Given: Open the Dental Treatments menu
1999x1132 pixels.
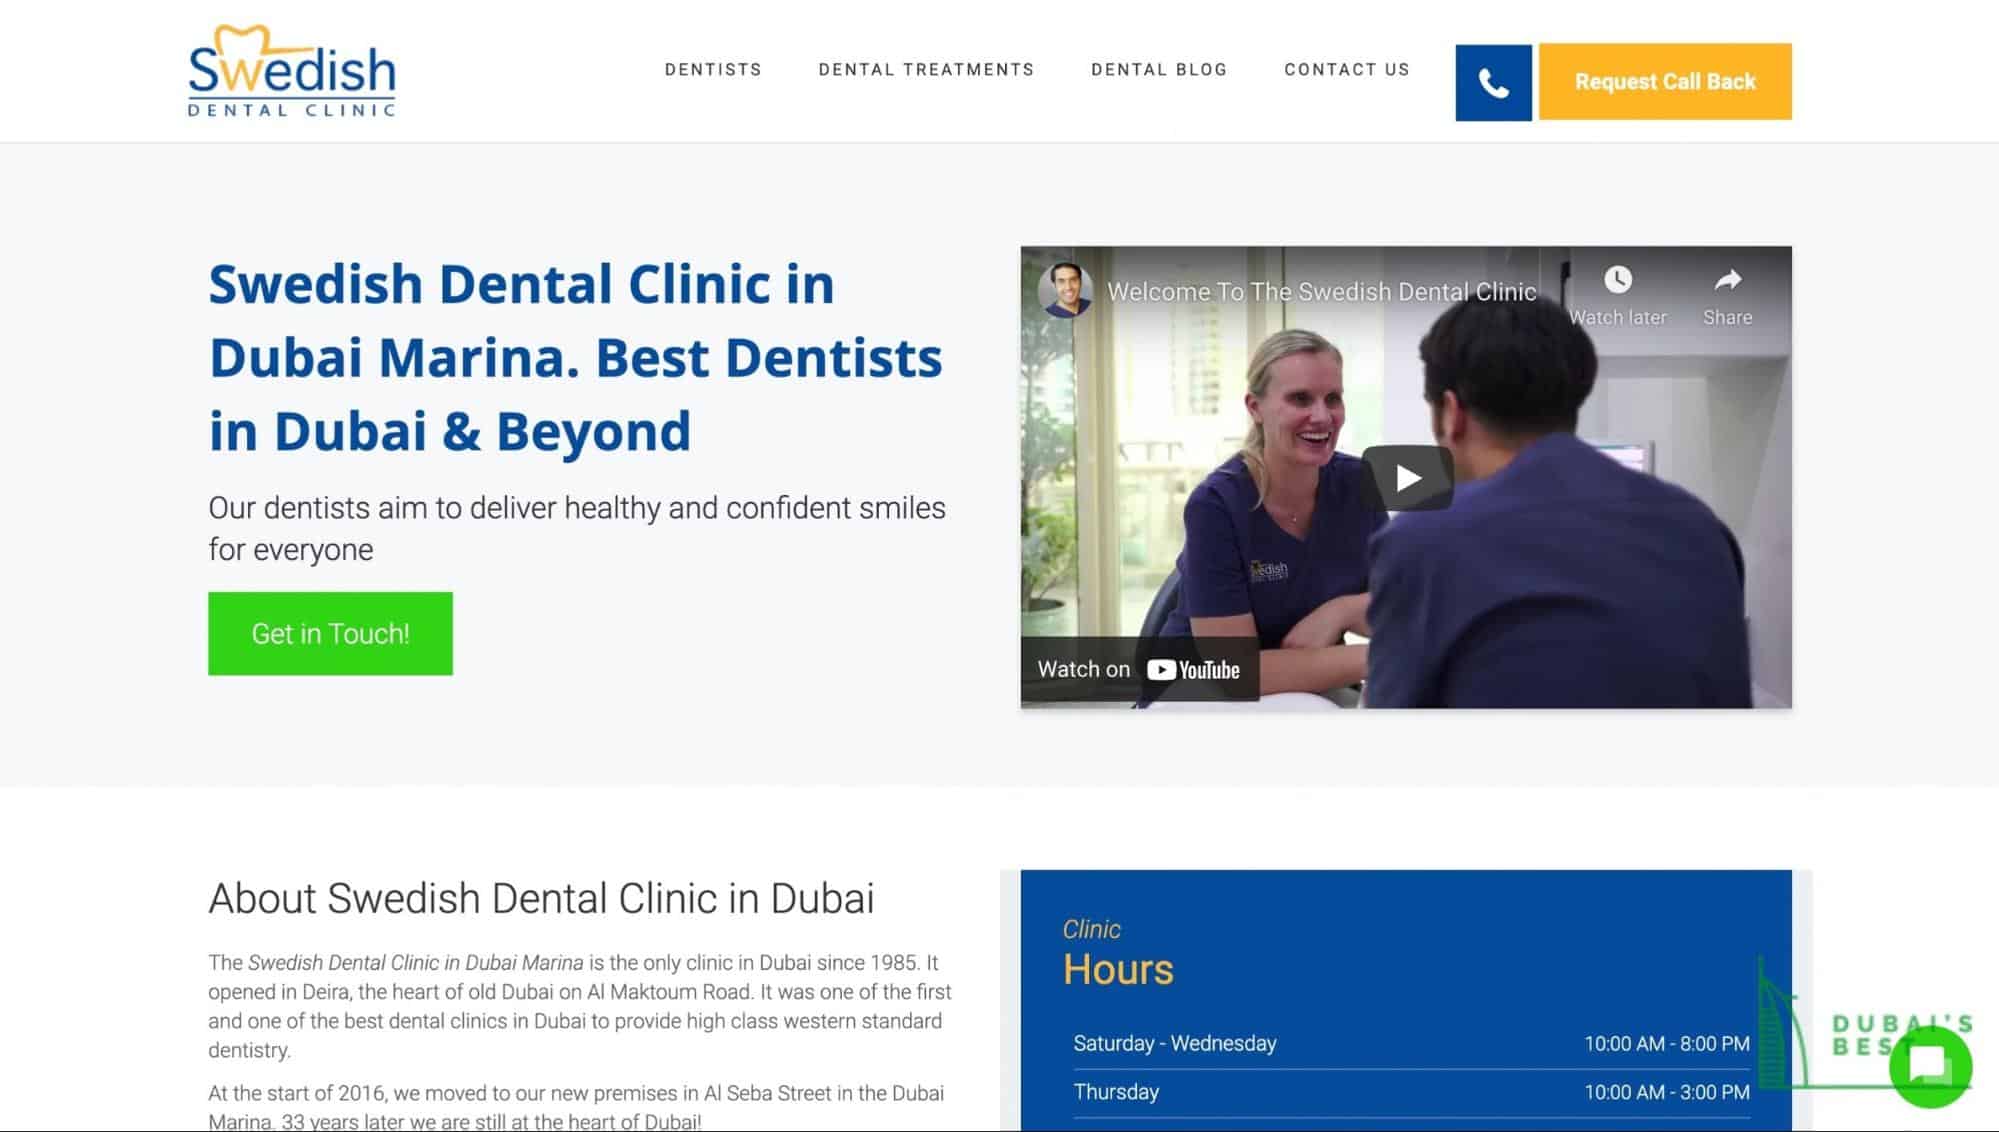Looking at the screenshot, I should tap(926, 69).
